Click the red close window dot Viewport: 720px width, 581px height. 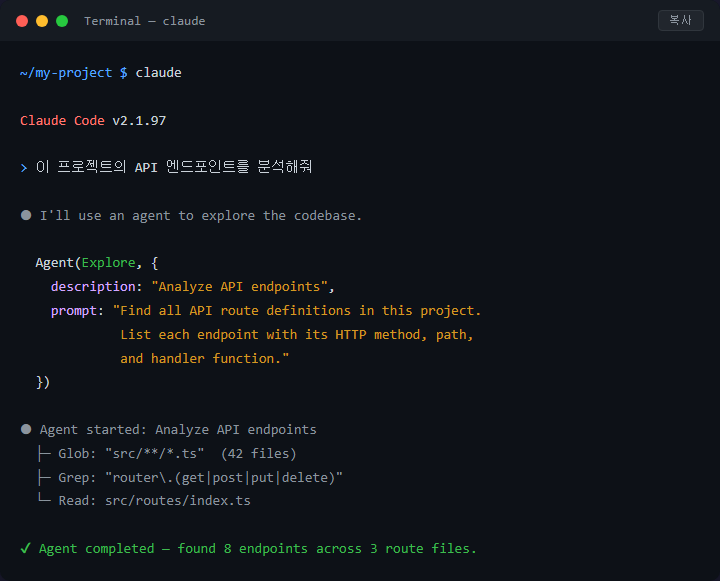22,21
